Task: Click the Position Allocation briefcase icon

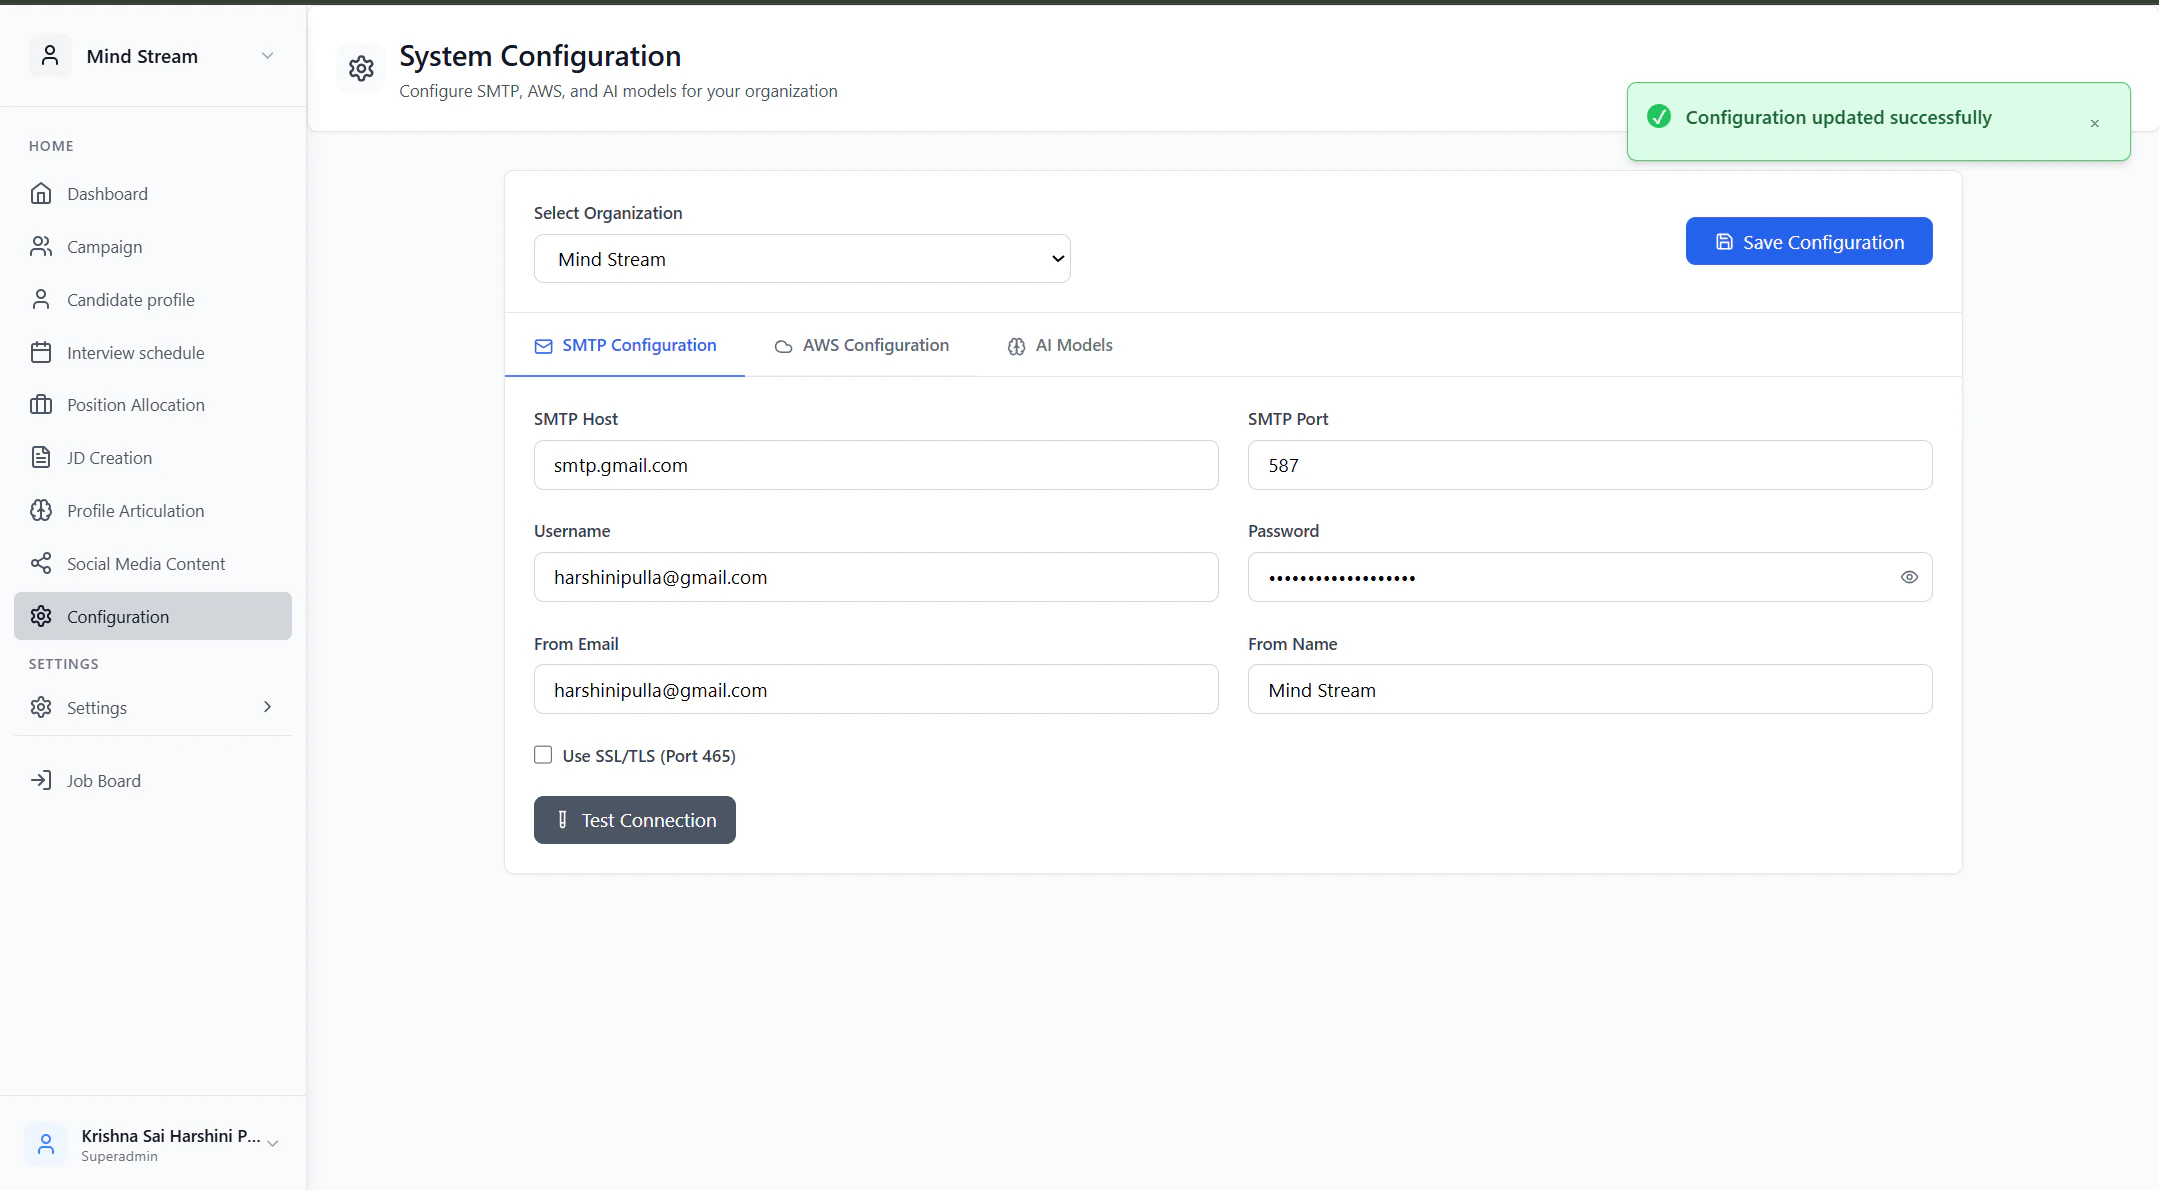Action: (x=41, y=405)
